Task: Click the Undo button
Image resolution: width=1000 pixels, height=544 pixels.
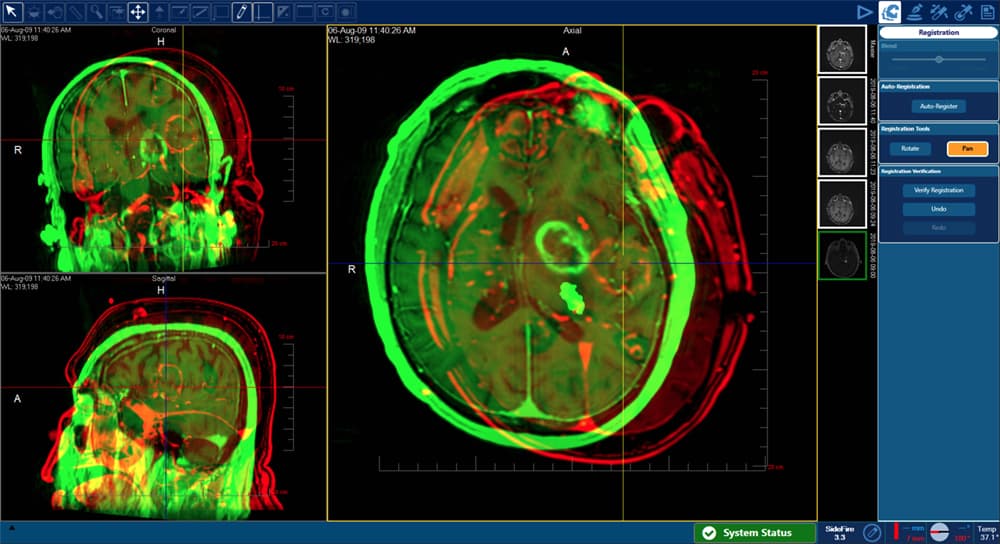Action: (x=938, y=209)
